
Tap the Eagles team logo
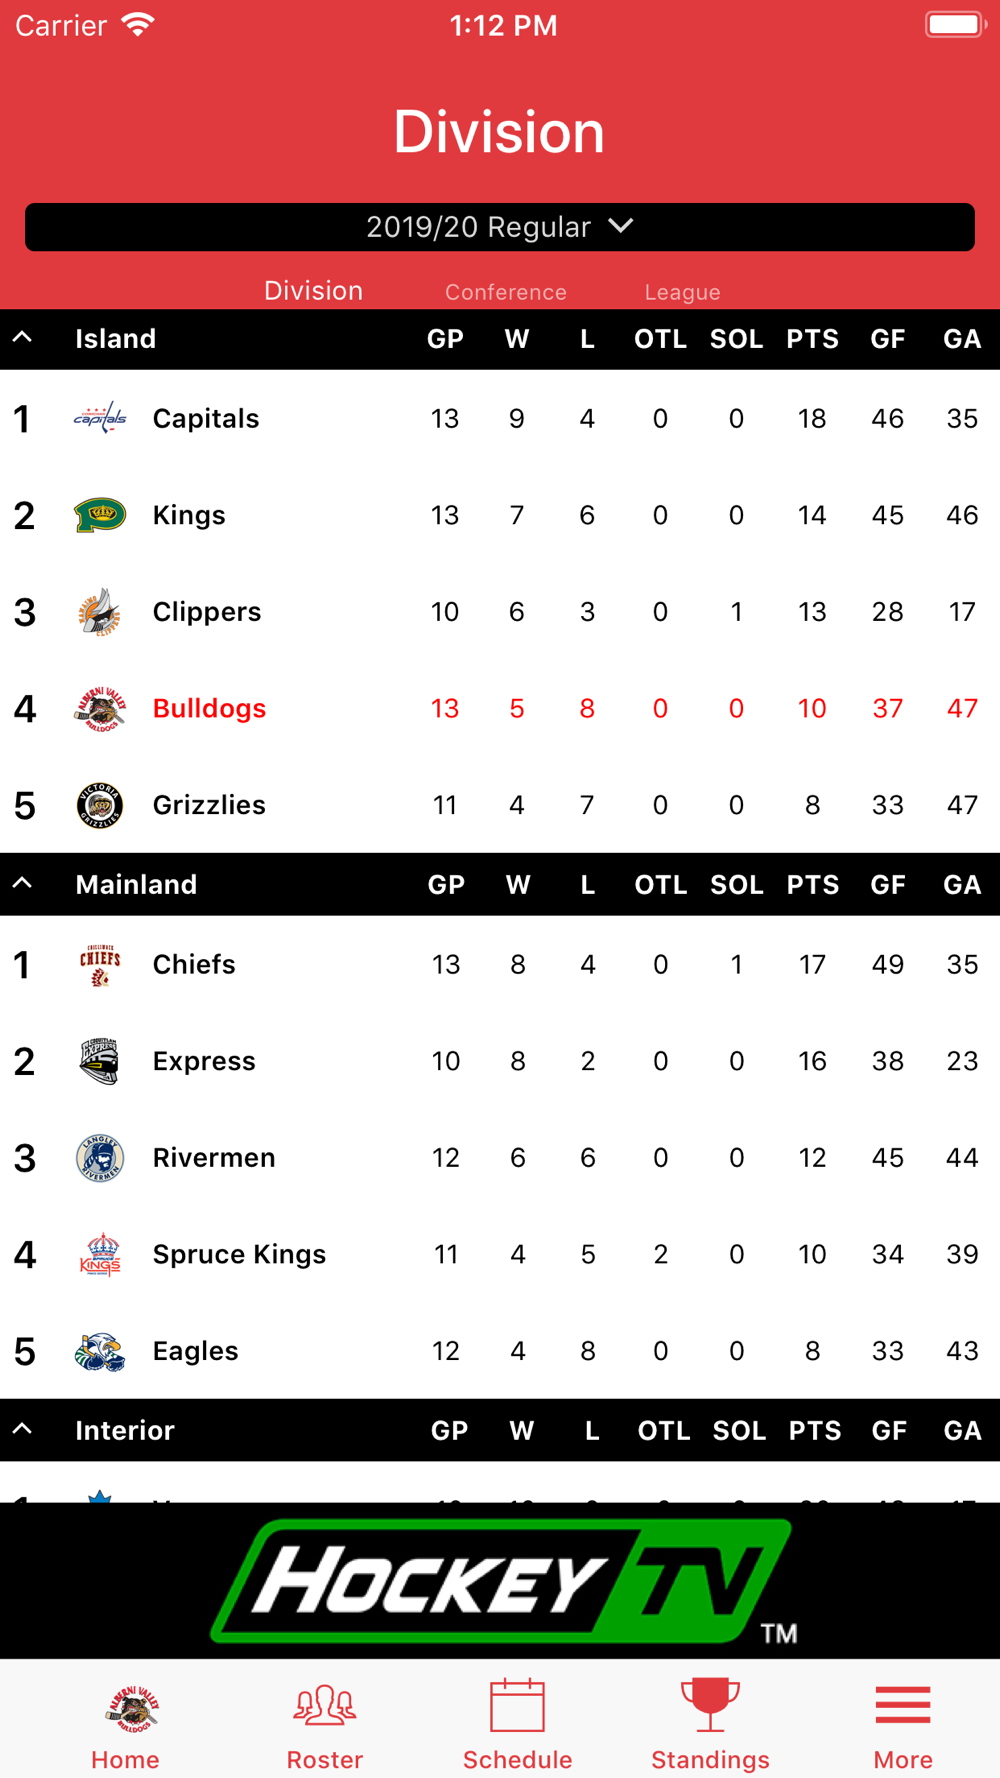point(100,1351)
